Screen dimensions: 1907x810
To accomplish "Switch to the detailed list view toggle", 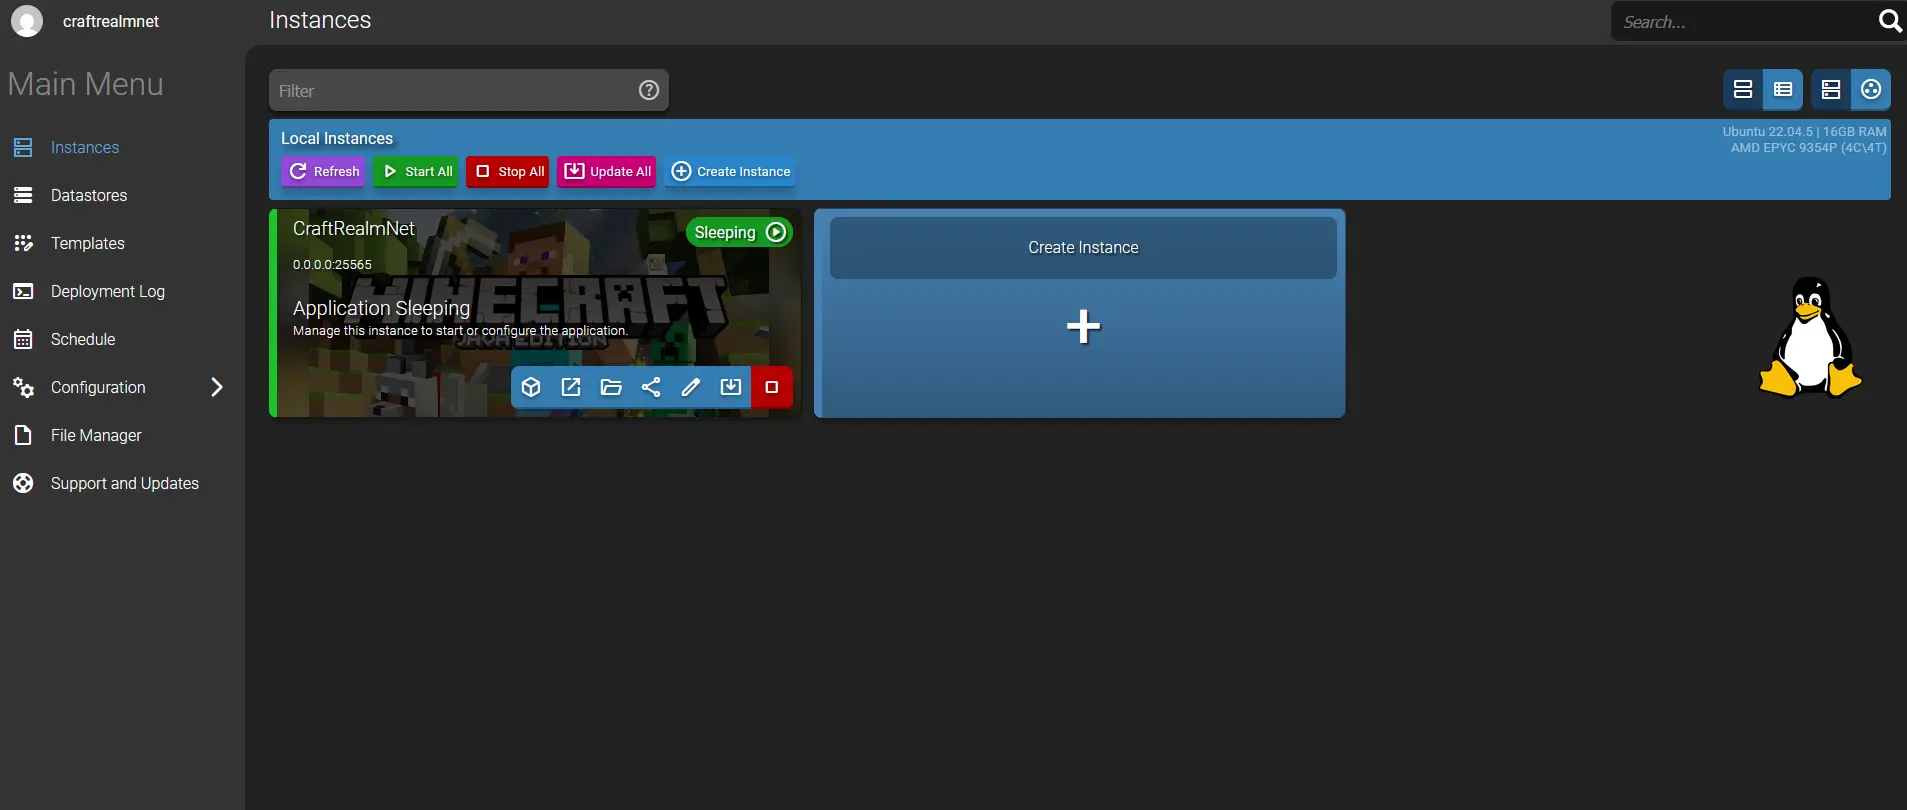I will pos(1783,89).
